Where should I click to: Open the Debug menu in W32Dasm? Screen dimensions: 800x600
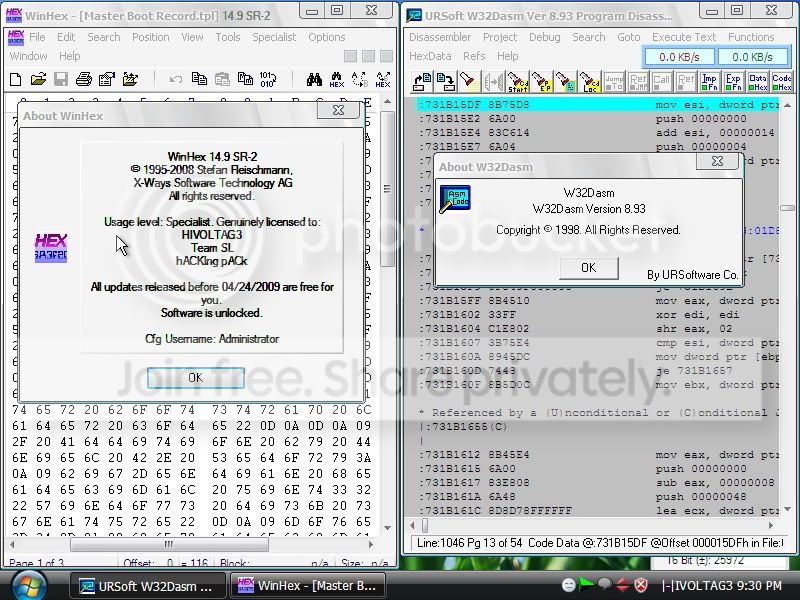coord(544,37)
